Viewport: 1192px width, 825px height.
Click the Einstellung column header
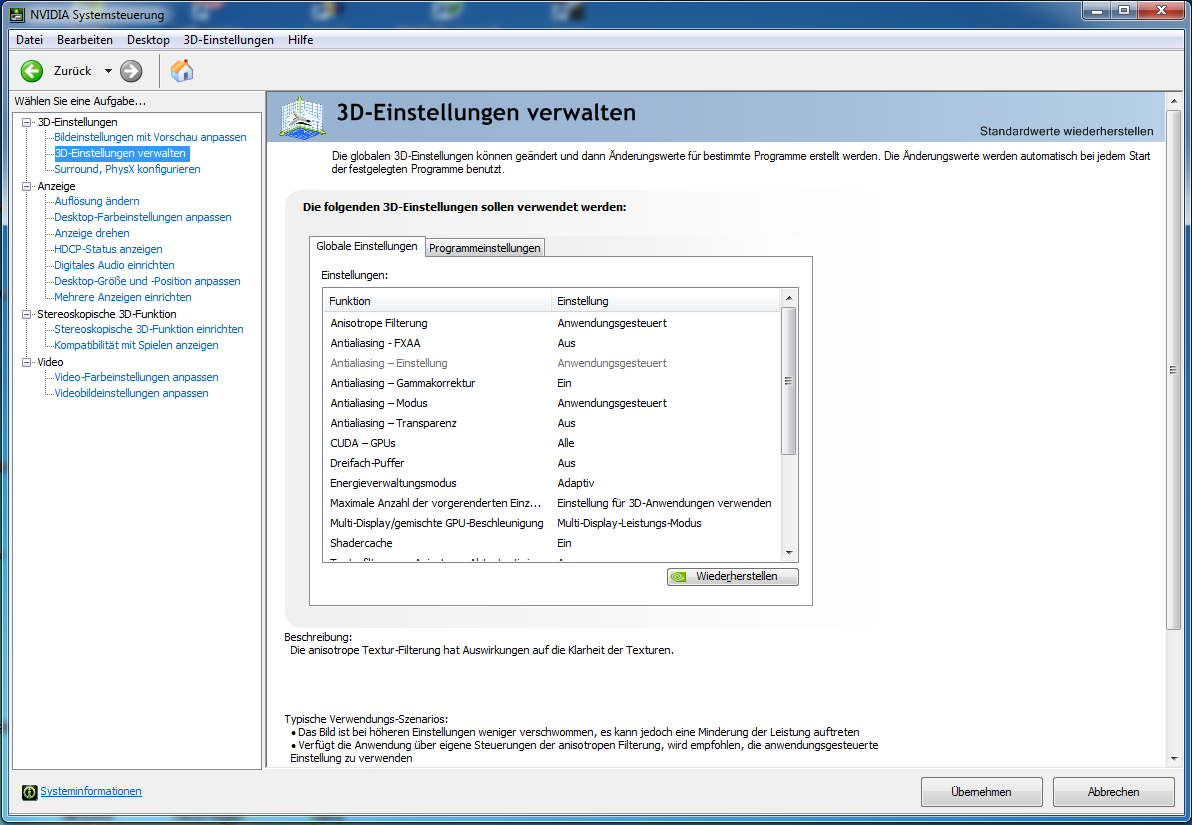point(666,300)
